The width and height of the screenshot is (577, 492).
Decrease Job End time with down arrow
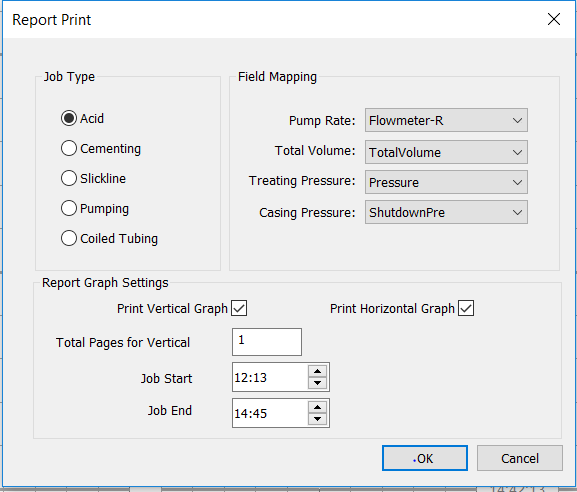317,419
